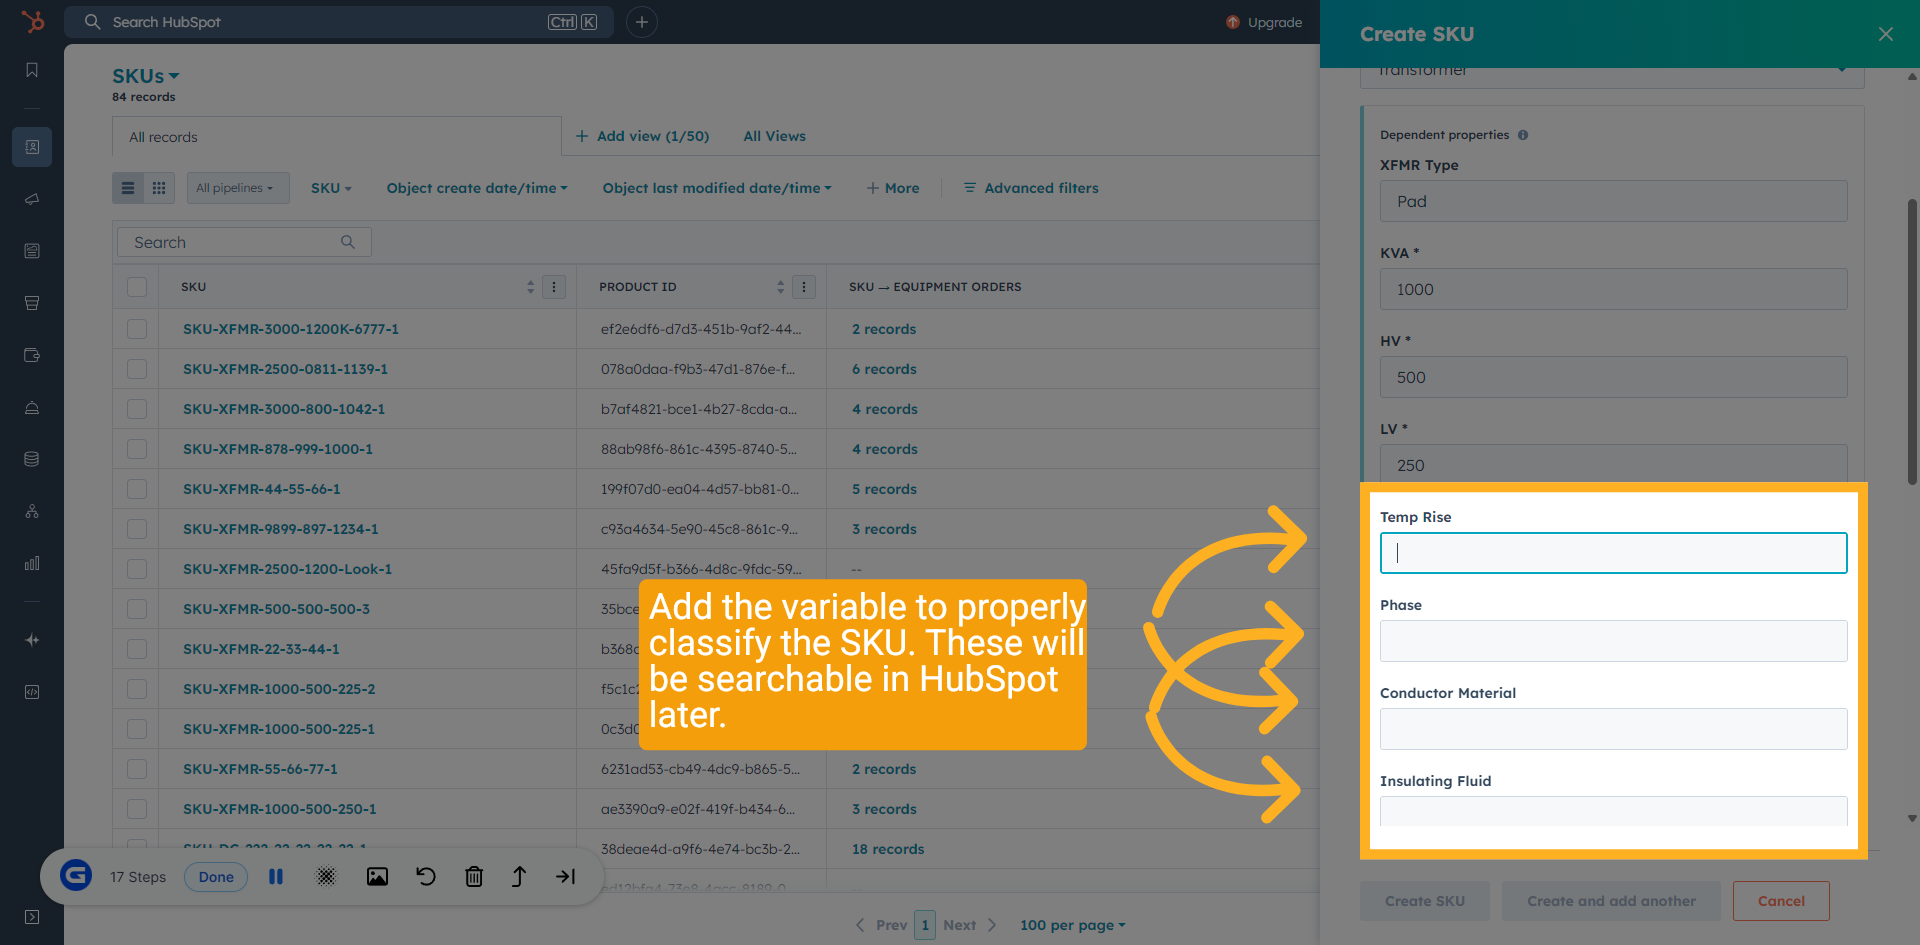Check the box for SKU-XFMR-878-999-1000-1
The width and height of the screenshot is (1920, 945).
(x=137, y=449)
